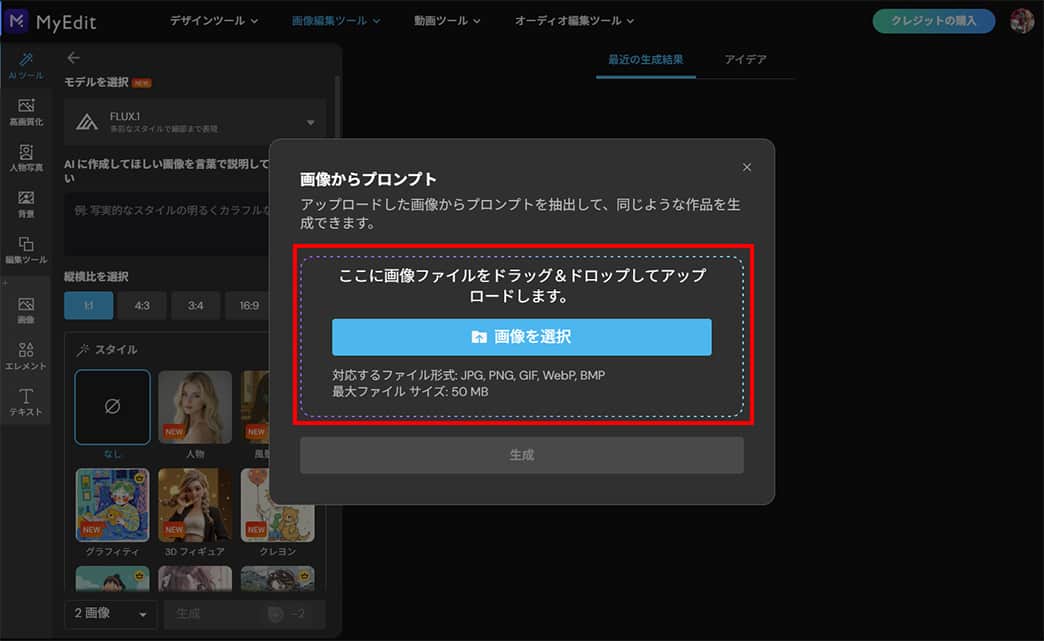Open the テキスト tool in the sidebar
Screen dimensions: 1044x641
pyautogui.click(x=25, y=400)
